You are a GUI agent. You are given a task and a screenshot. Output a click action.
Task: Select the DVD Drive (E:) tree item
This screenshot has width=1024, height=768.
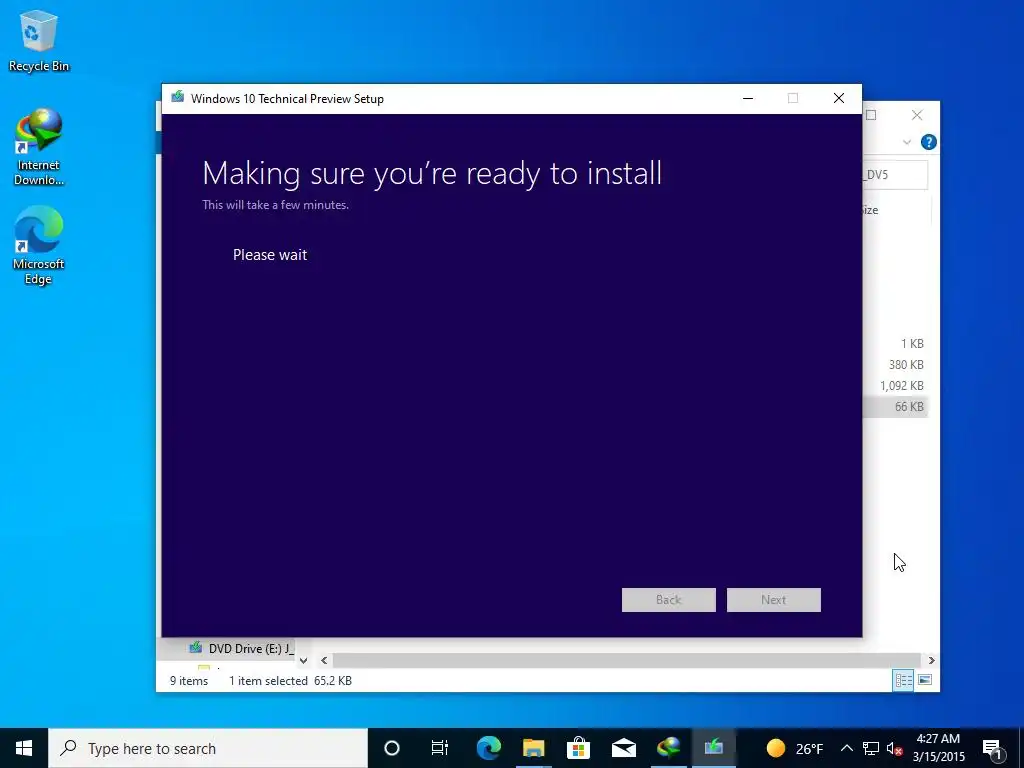click(x=241, y=648)
